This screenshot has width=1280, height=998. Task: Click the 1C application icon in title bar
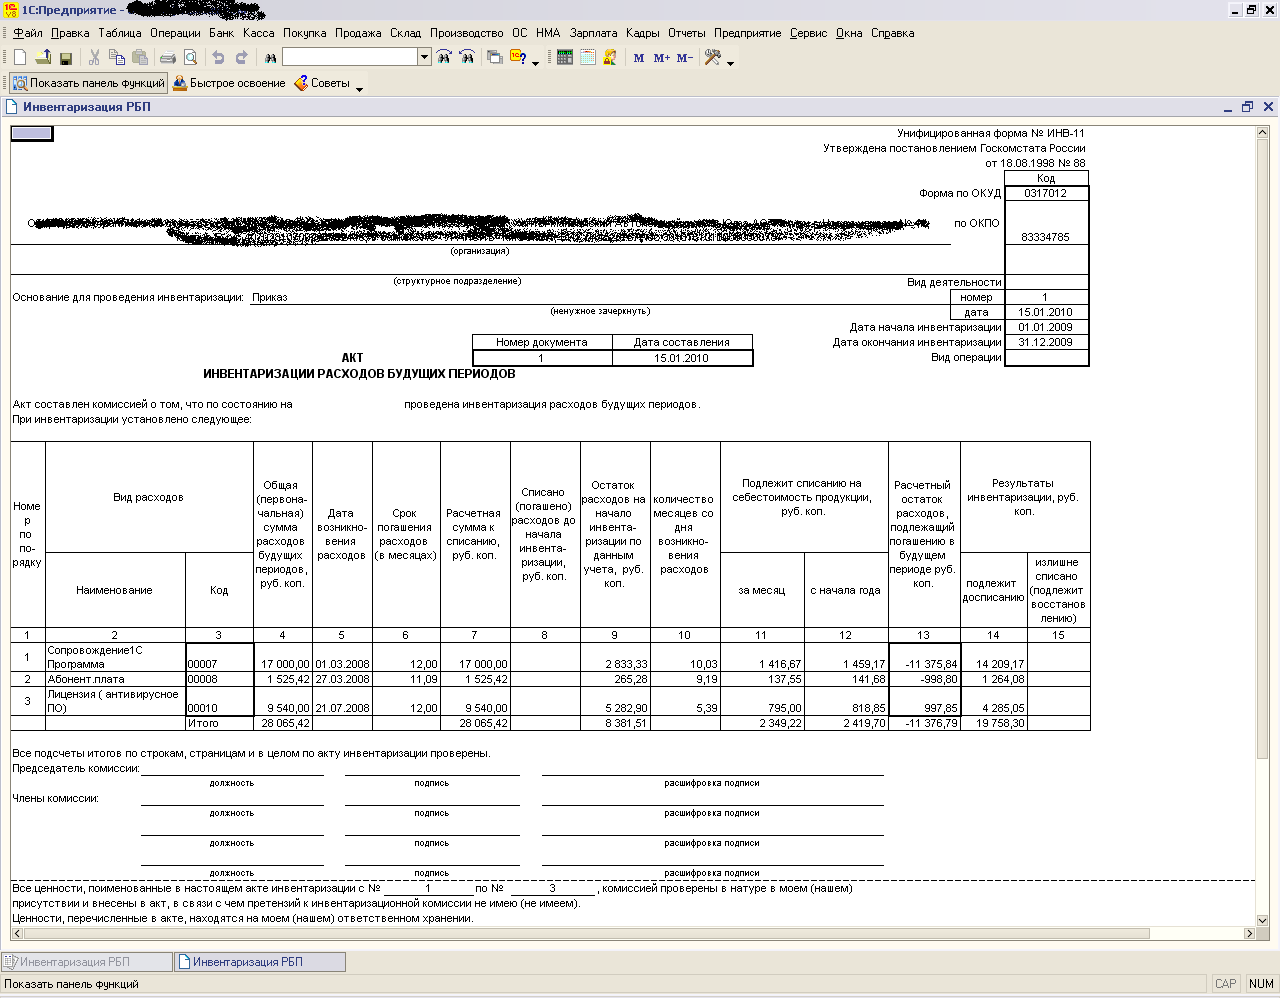(x=11, y=10)
